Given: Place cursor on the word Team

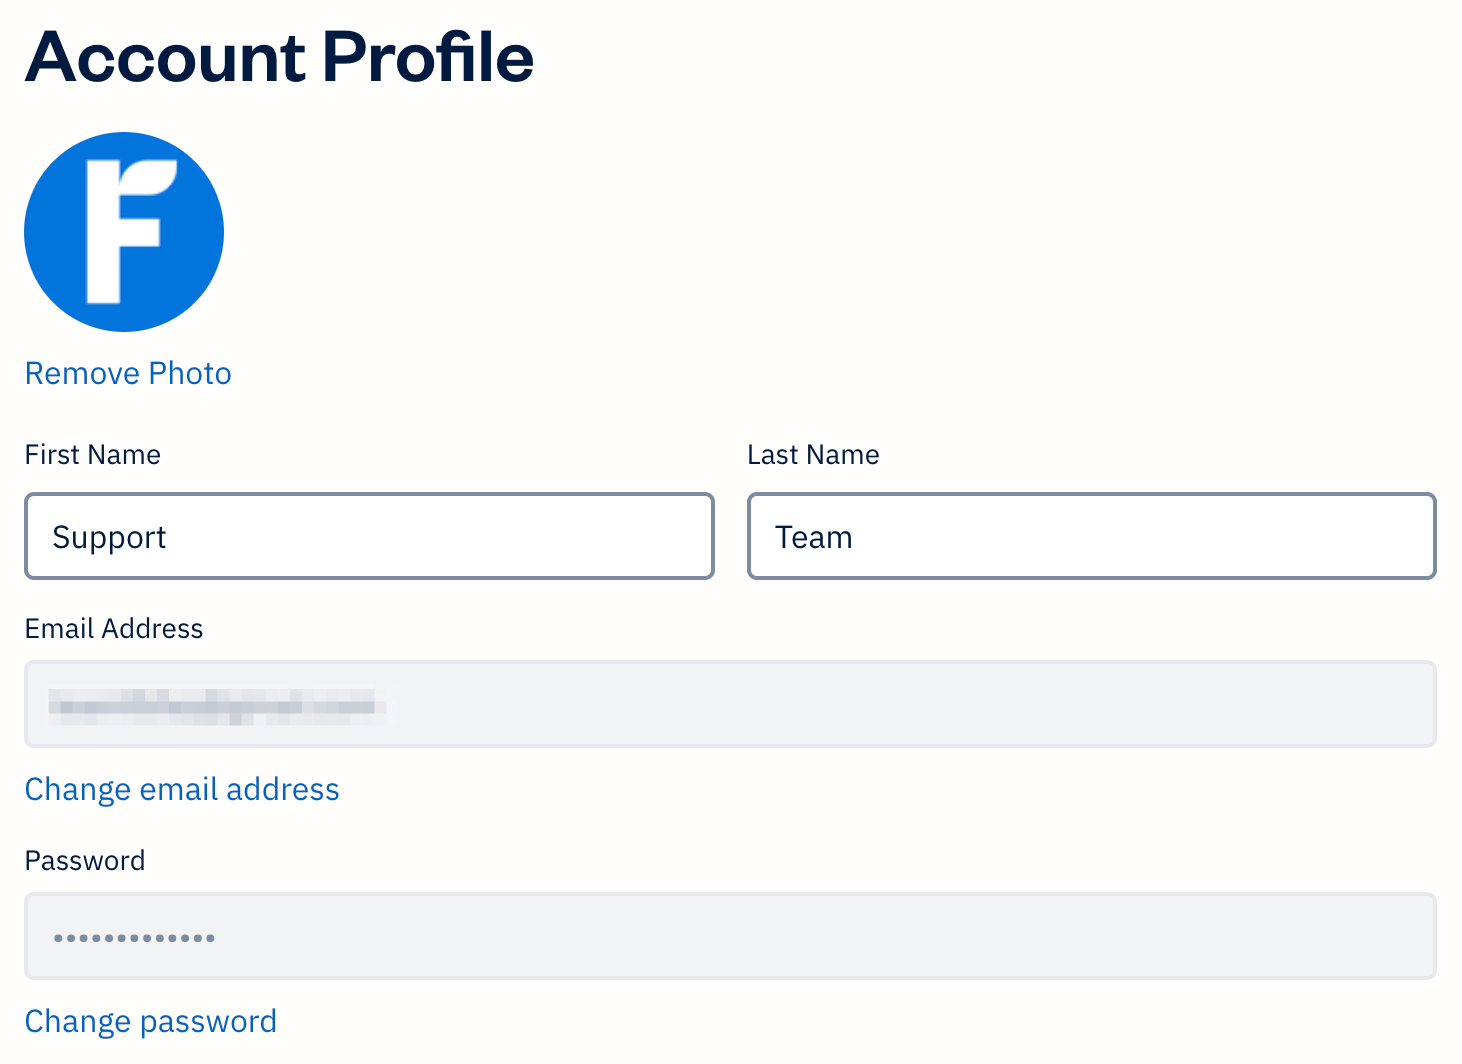Looking at the screenshot, I should click(813, 538).
